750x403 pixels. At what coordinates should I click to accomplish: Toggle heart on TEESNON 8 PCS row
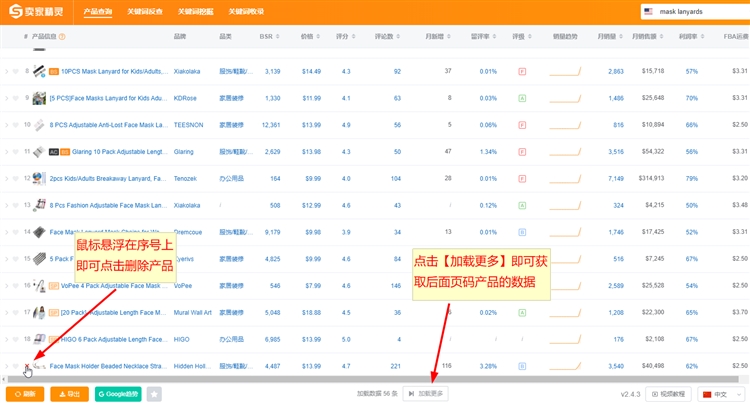pyautogui.click(x=15, y=125)
